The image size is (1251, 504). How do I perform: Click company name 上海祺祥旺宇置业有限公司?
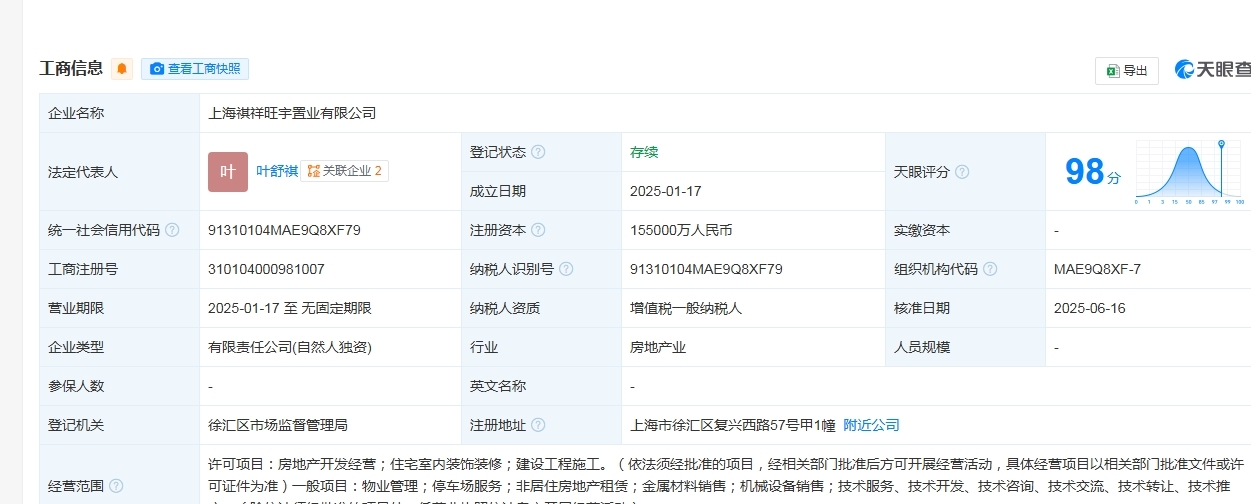click(292, 113)
